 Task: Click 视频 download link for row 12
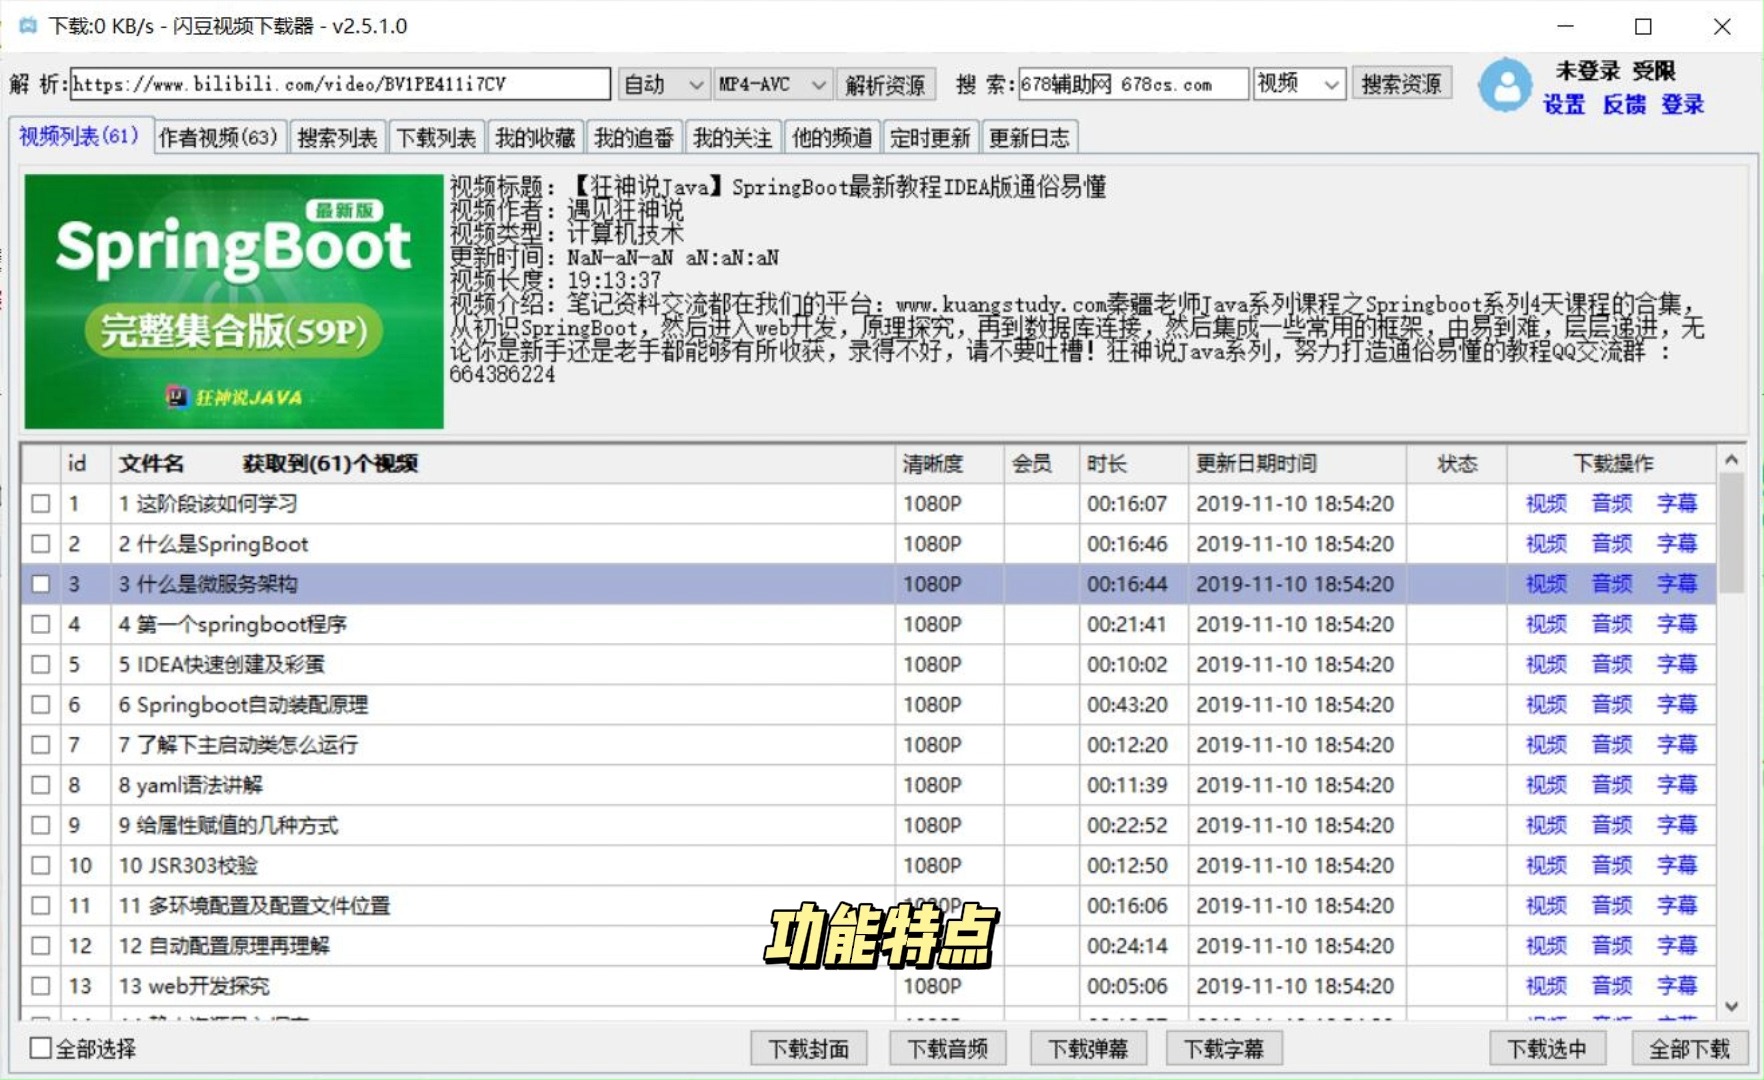point(1546,946)
